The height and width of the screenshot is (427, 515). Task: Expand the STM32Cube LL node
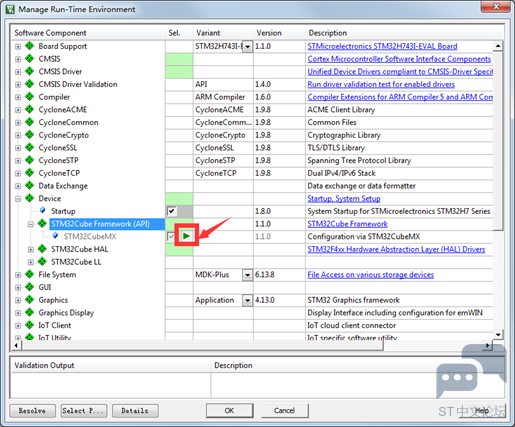[x=31, y=262]
